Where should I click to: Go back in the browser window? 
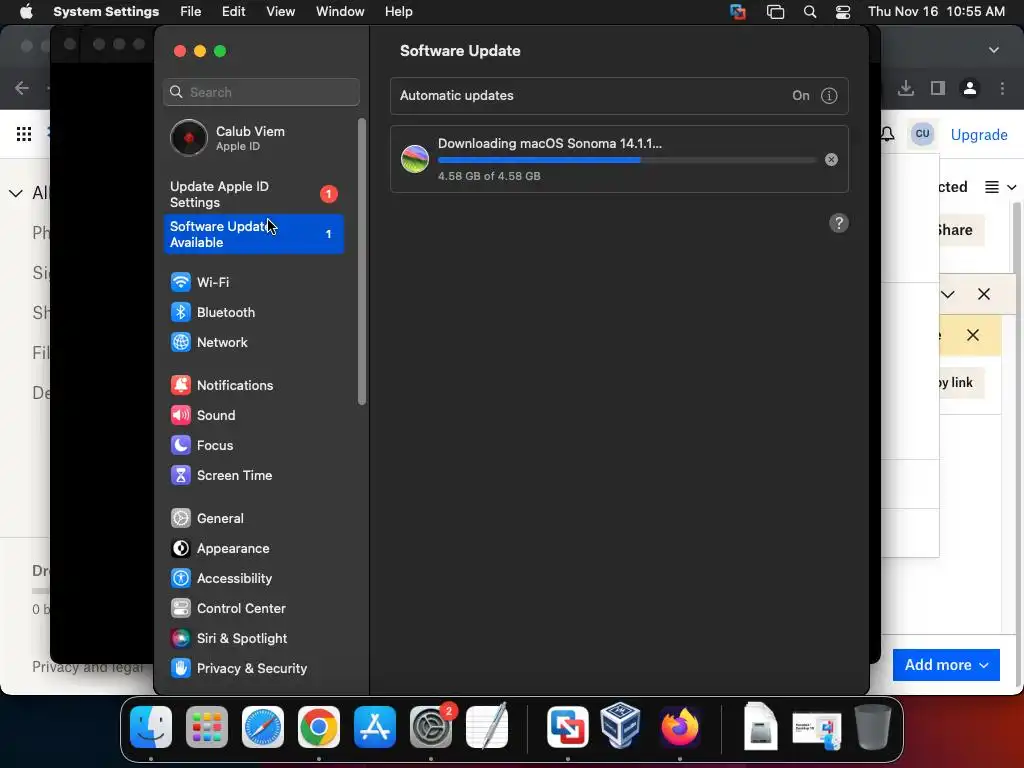point(22,88)
